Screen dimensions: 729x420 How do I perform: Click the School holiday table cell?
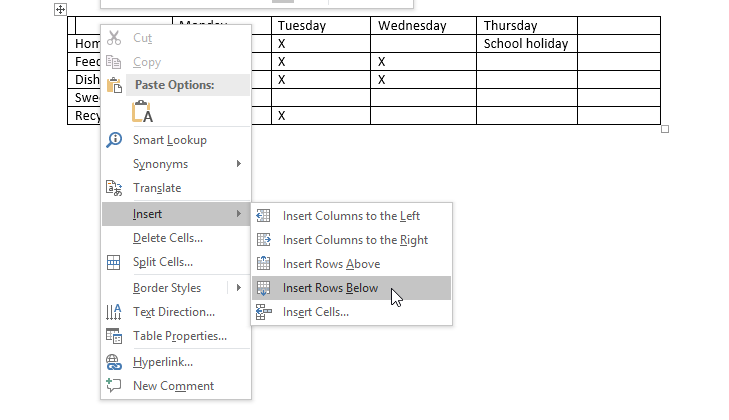(x=526, y=44)
